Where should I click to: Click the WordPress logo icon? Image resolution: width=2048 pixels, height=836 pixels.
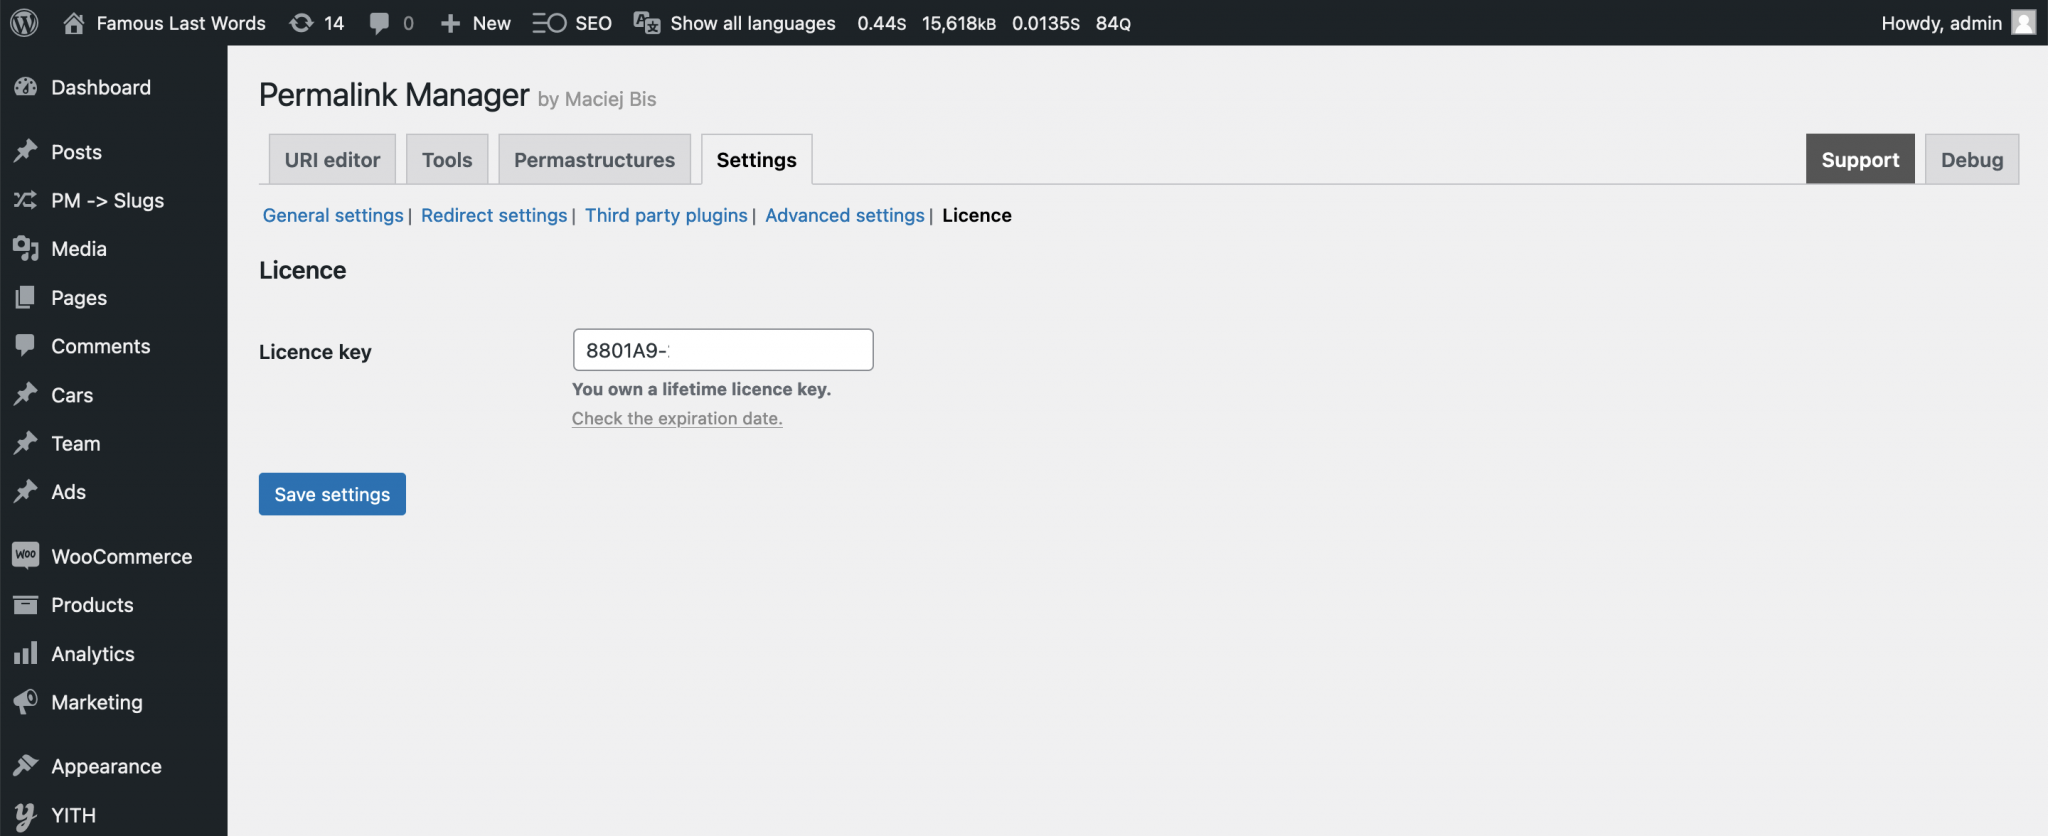(x=24, y=23)
